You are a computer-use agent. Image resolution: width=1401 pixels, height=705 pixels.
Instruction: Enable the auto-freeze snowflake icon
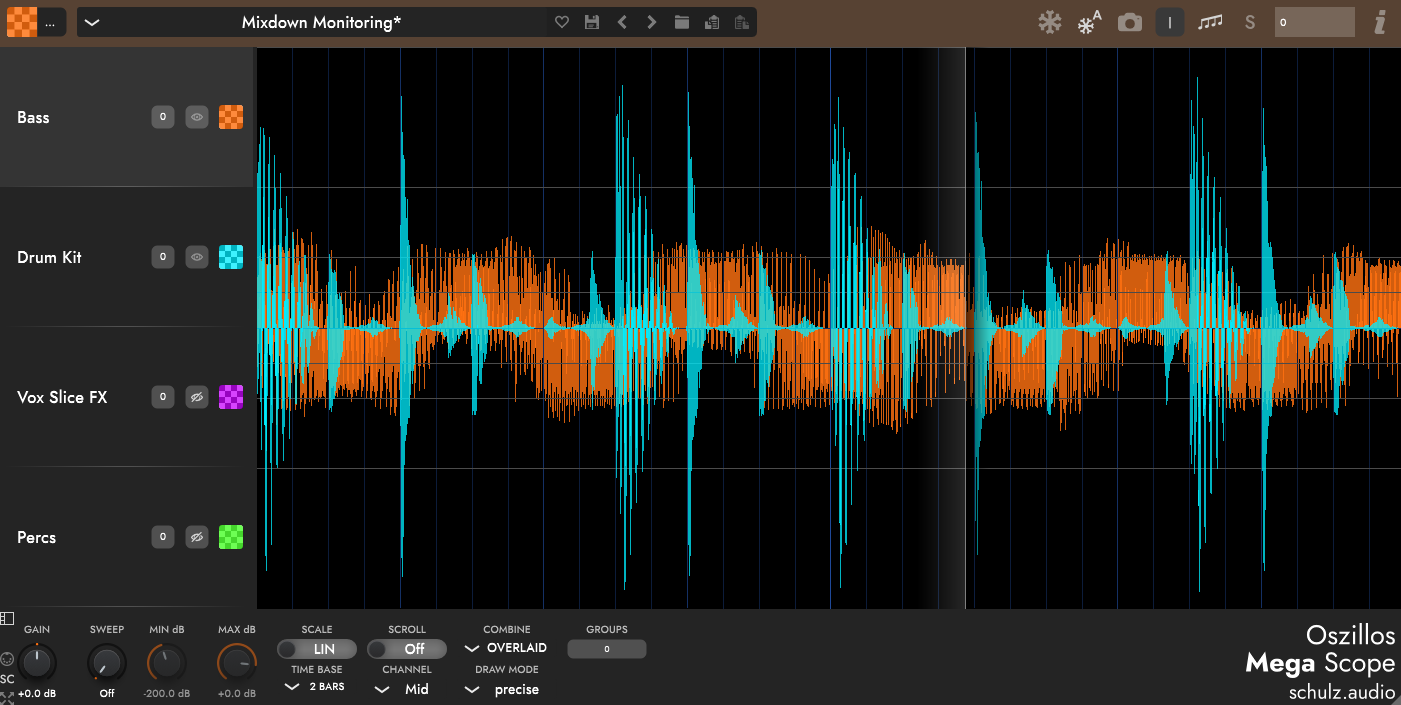coord(1089,22)
